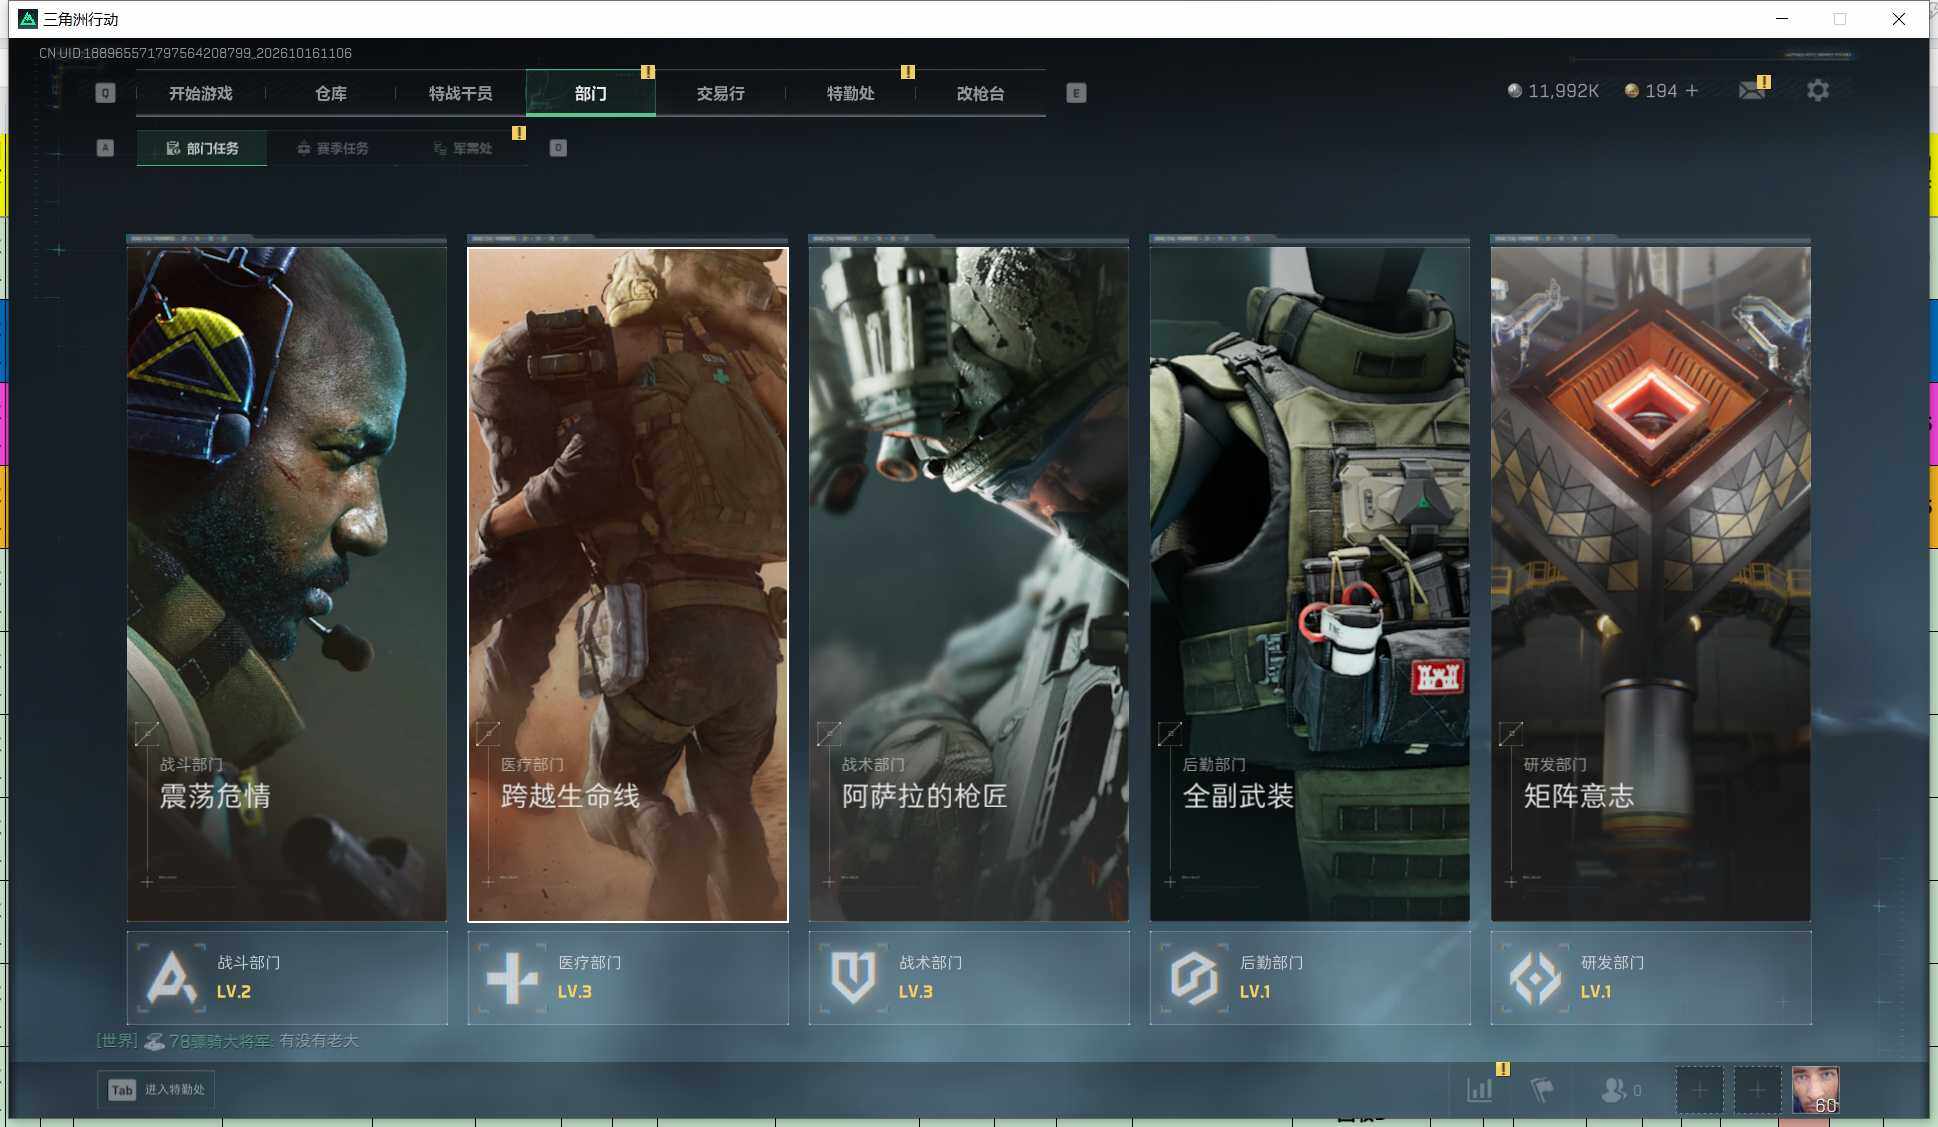Click the medical department cross icon
Viewport: 1938px width, 1127px height.
coord(512,977)
